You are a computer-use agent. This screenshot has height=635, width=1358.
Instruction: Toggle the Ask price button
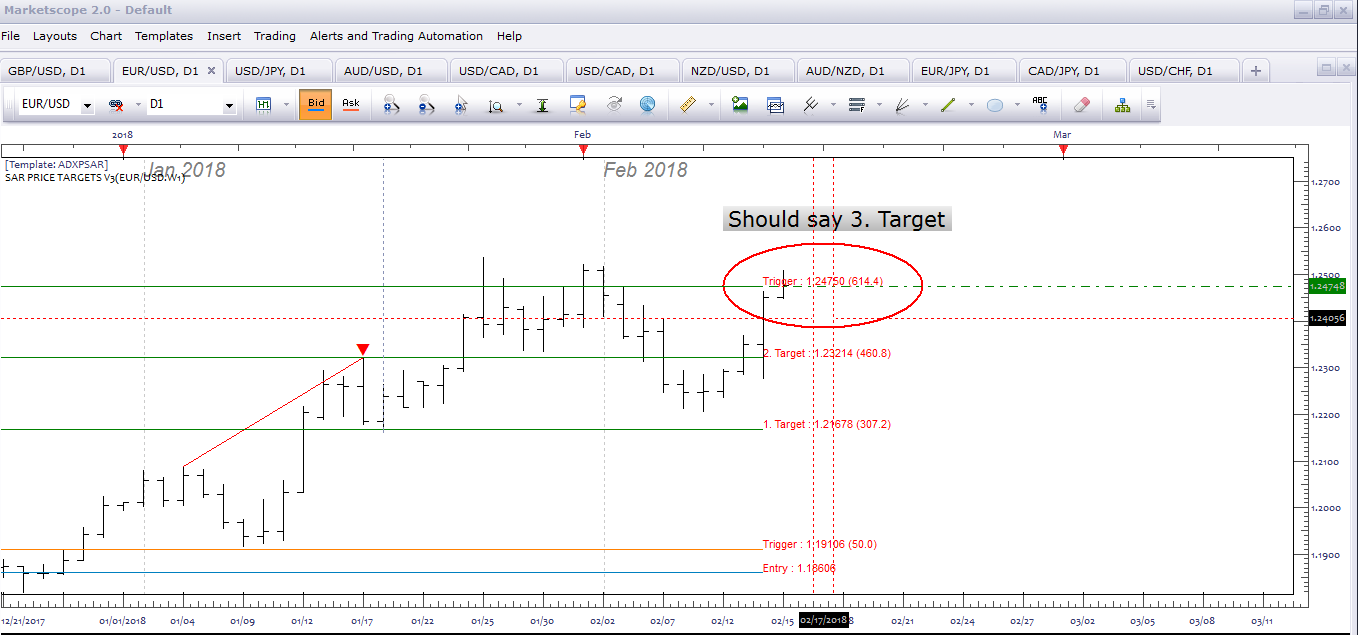351,104
